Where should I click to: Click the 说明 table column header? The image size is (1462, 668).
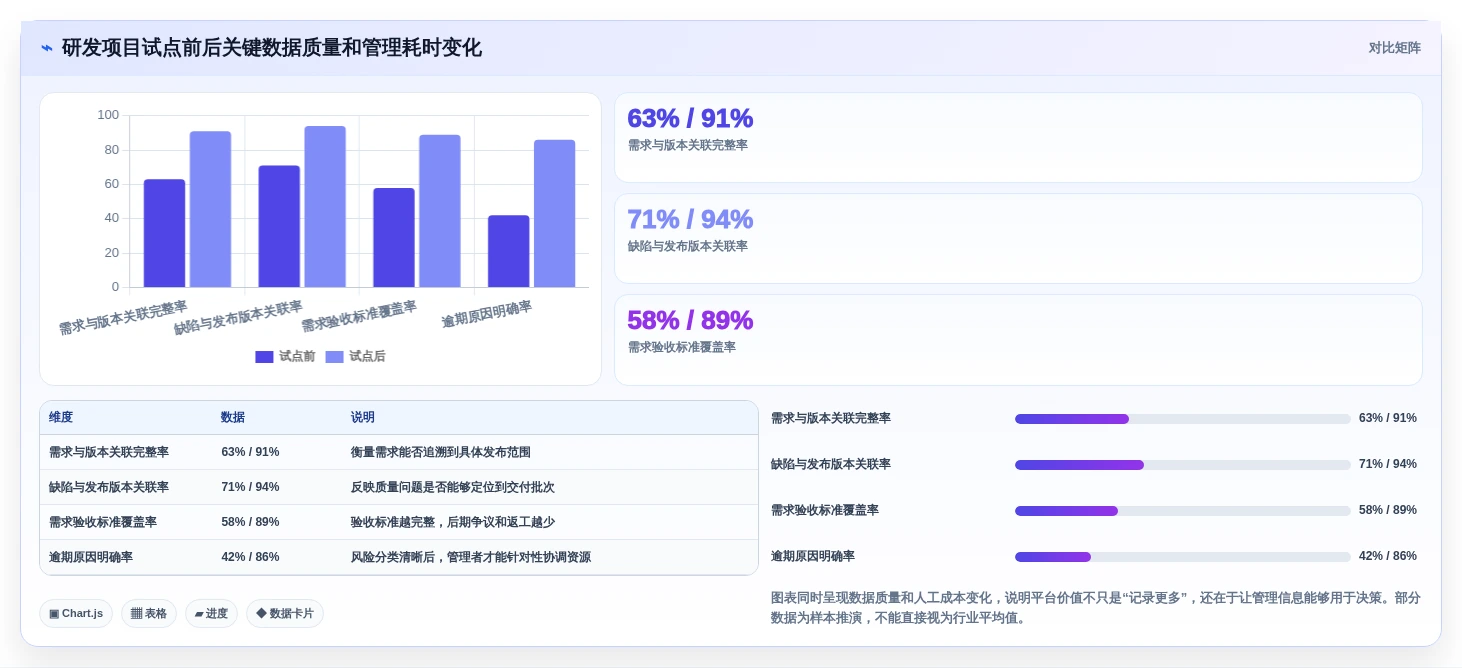[x=363, y=417]
